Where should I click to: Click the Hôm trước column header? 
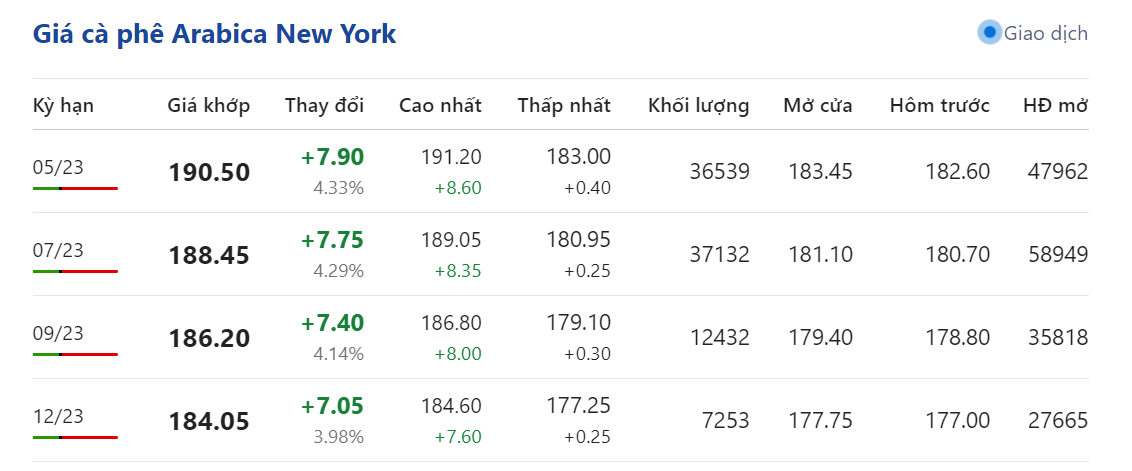[939, 106]
